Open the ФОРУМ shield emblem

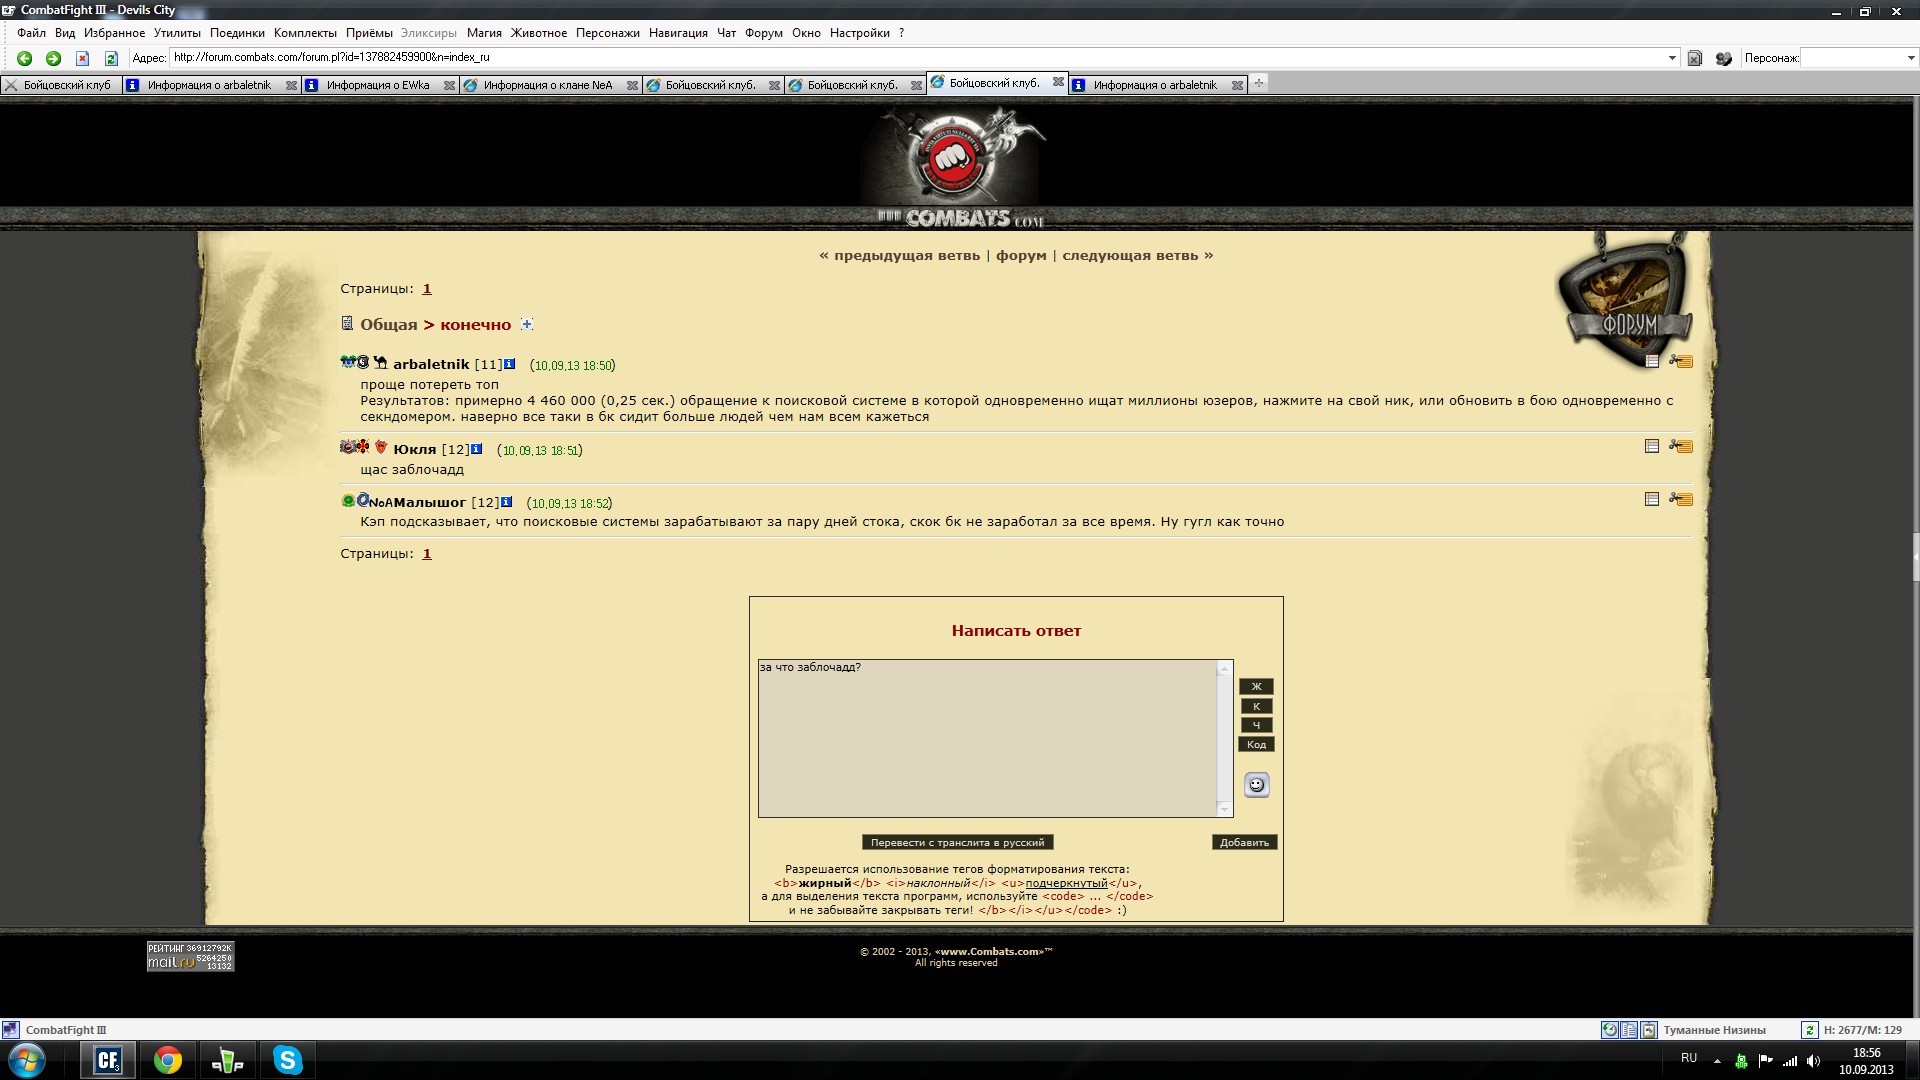point(1625,300)
